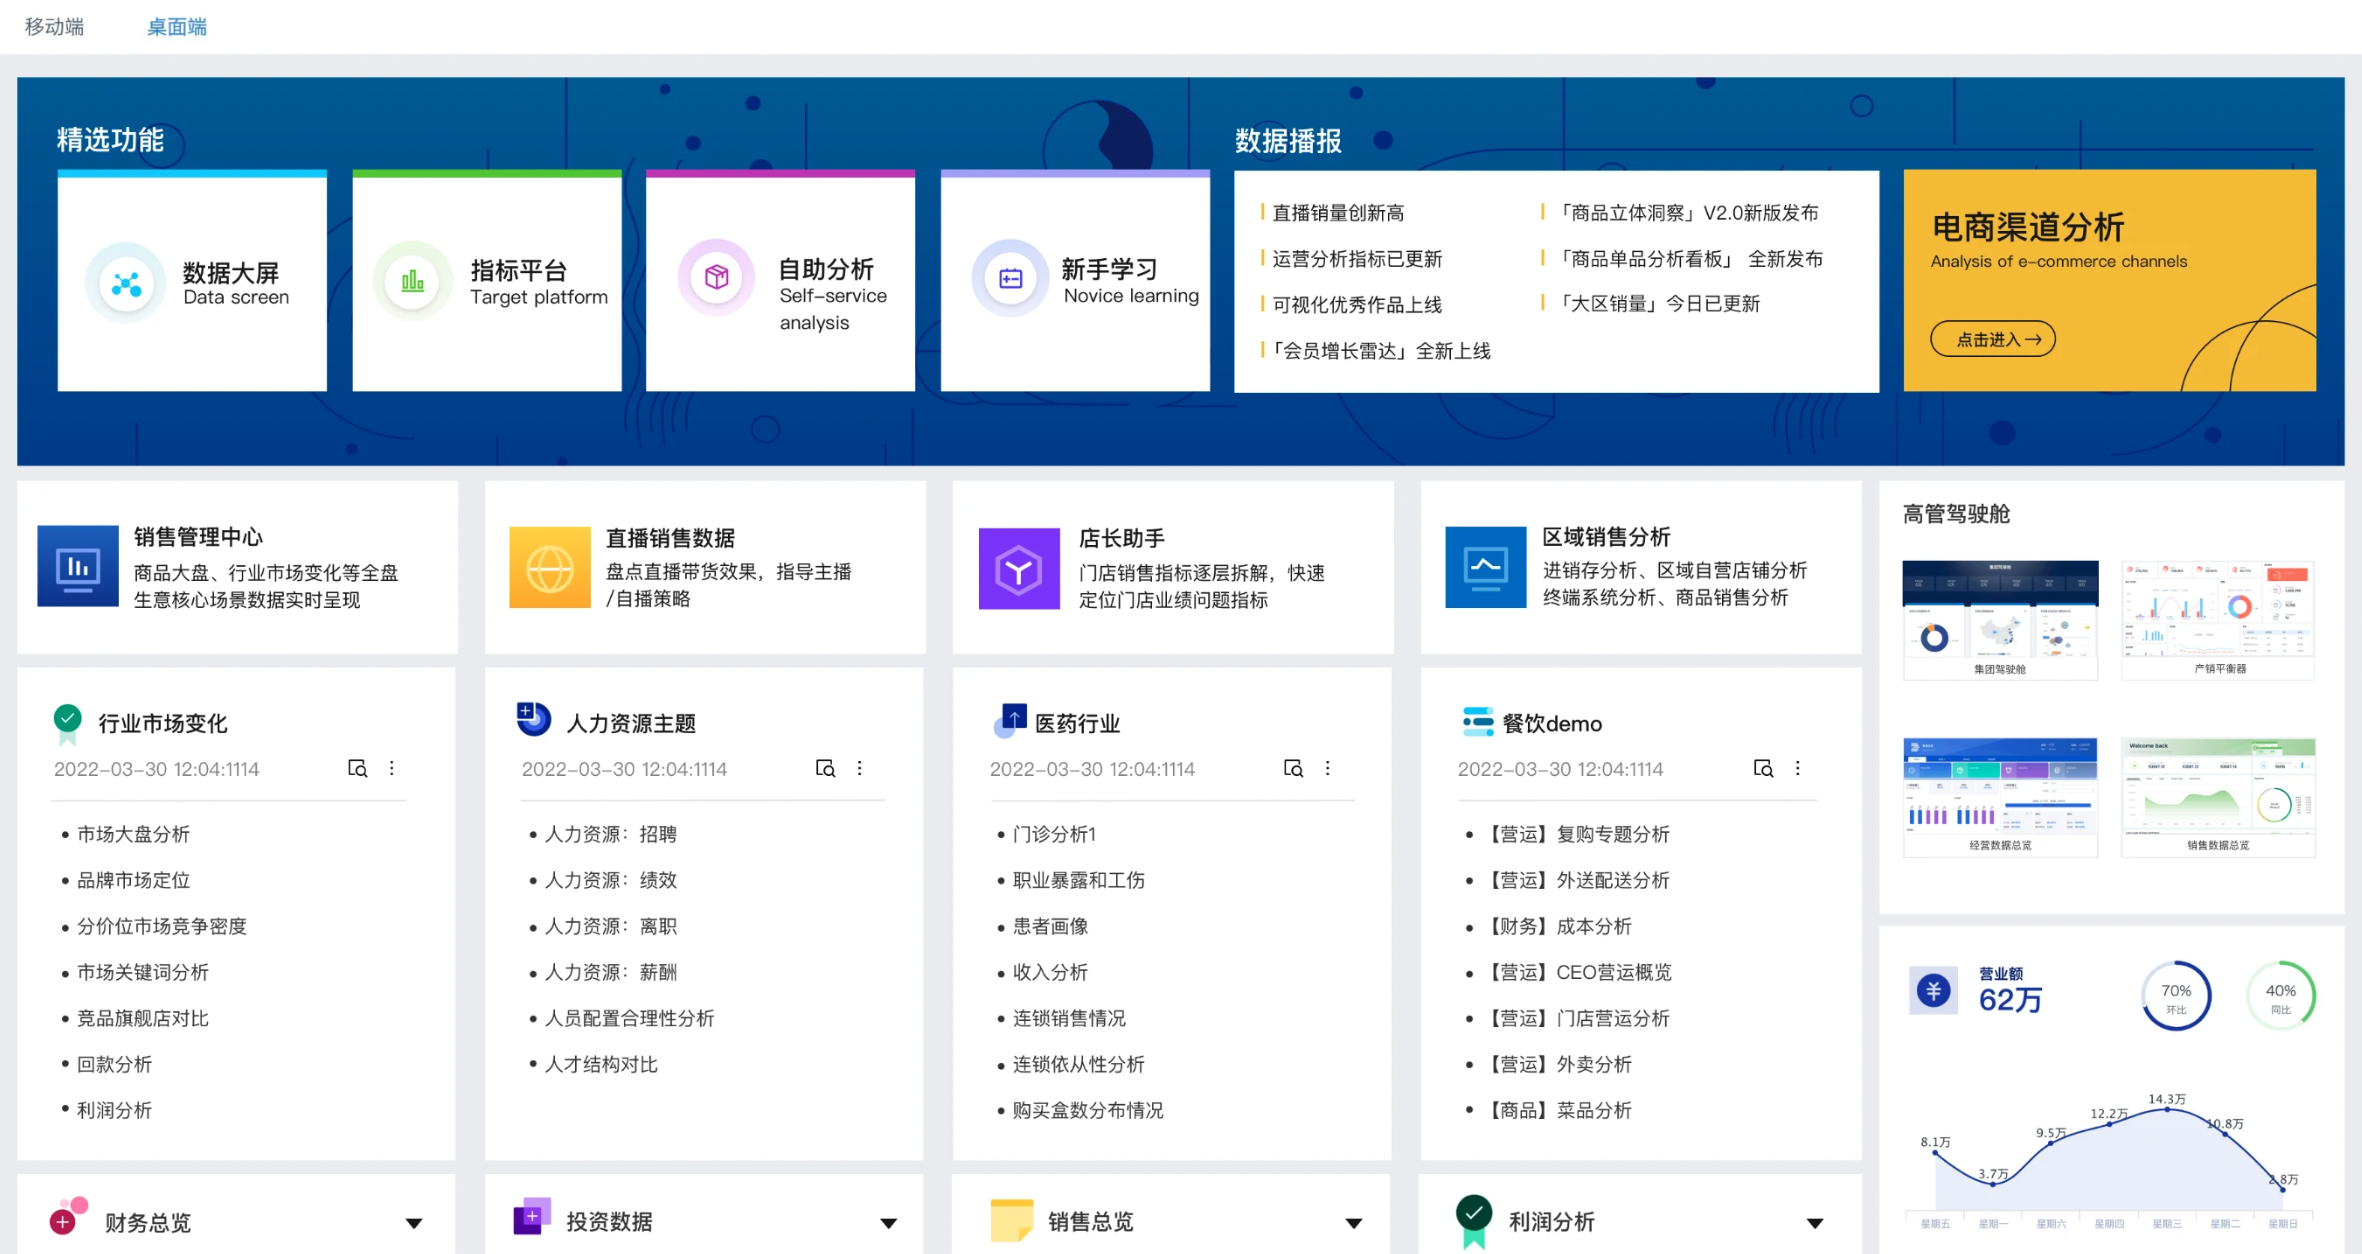Image resolution: width=2362 pixels, height=1254 pixels.
Task: Click preview icon in 餐饮demo card
Action: click(x=1763, y=768)
